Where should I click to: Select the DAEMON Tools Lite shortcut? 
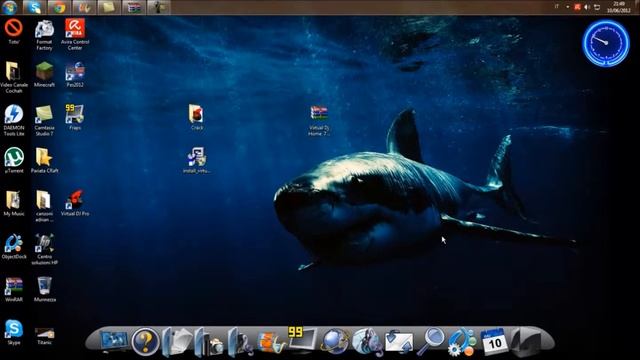[x=13, y=120]
